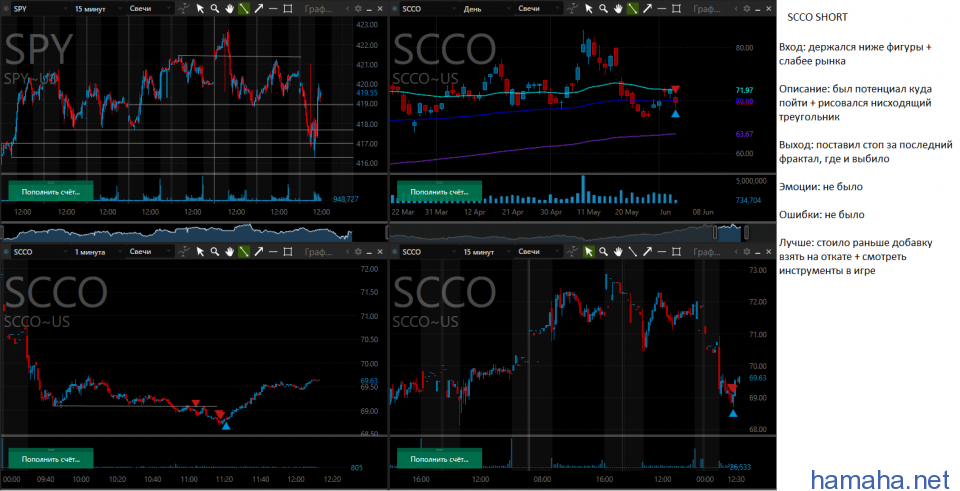Select rectangle tool in SCCO 1-minute chart

288,251
